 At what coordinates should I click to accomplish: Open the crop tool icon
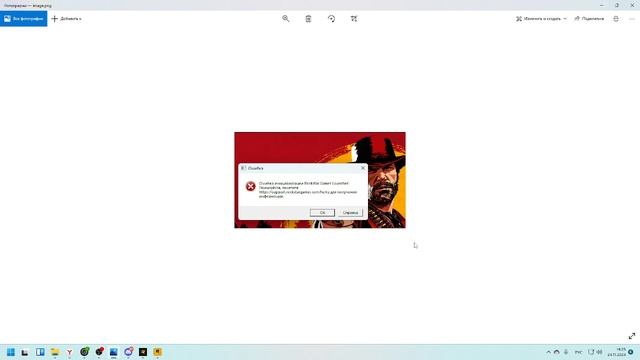tap(354, 19)
